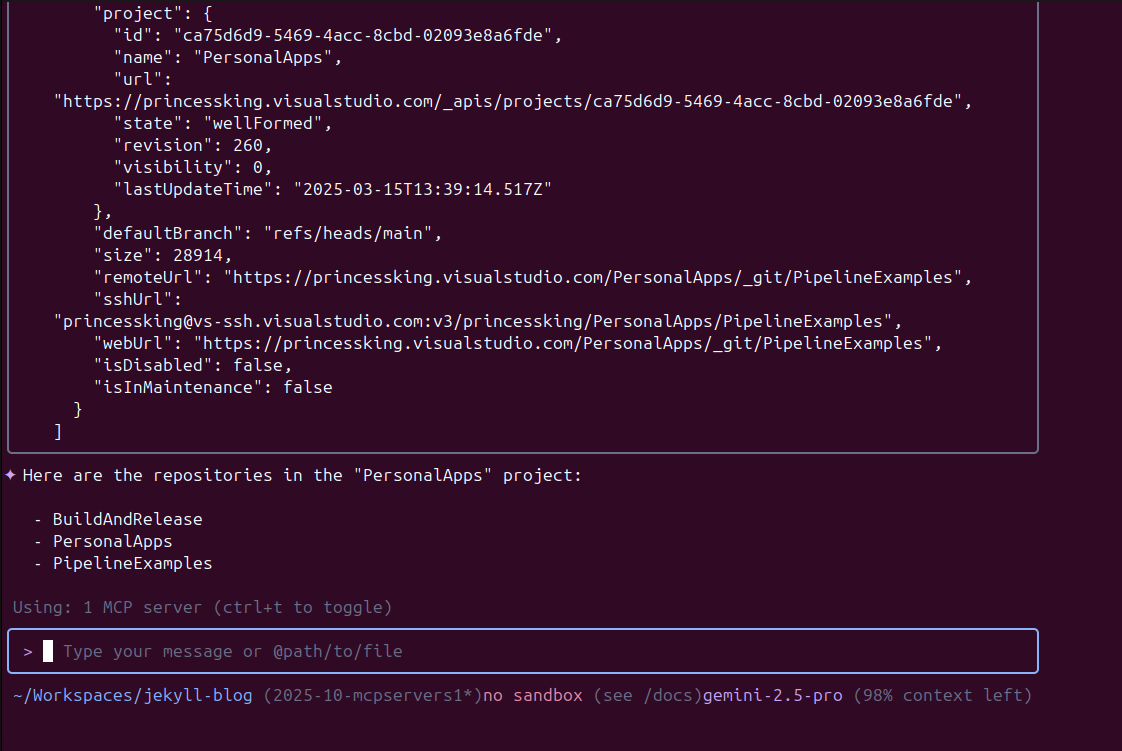Click the PipelineExamples repository list item

point(132,563)
